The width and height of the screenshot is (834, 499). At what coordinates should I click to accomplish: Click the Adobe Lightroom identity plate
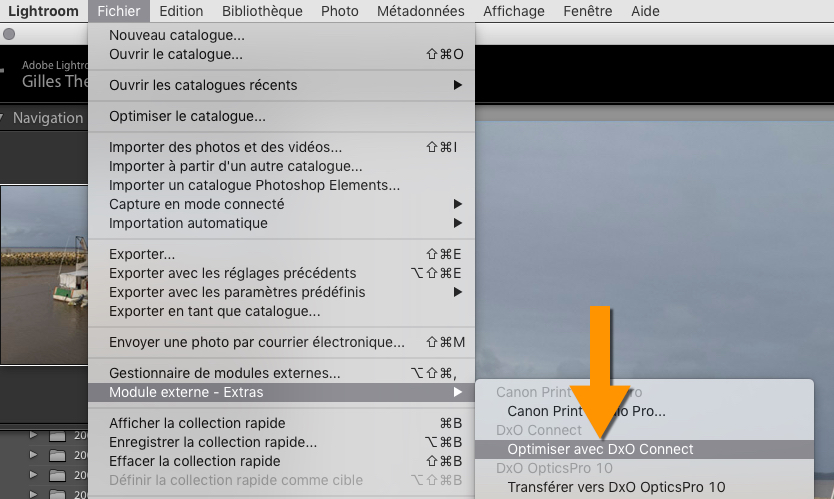pos(55,74)
